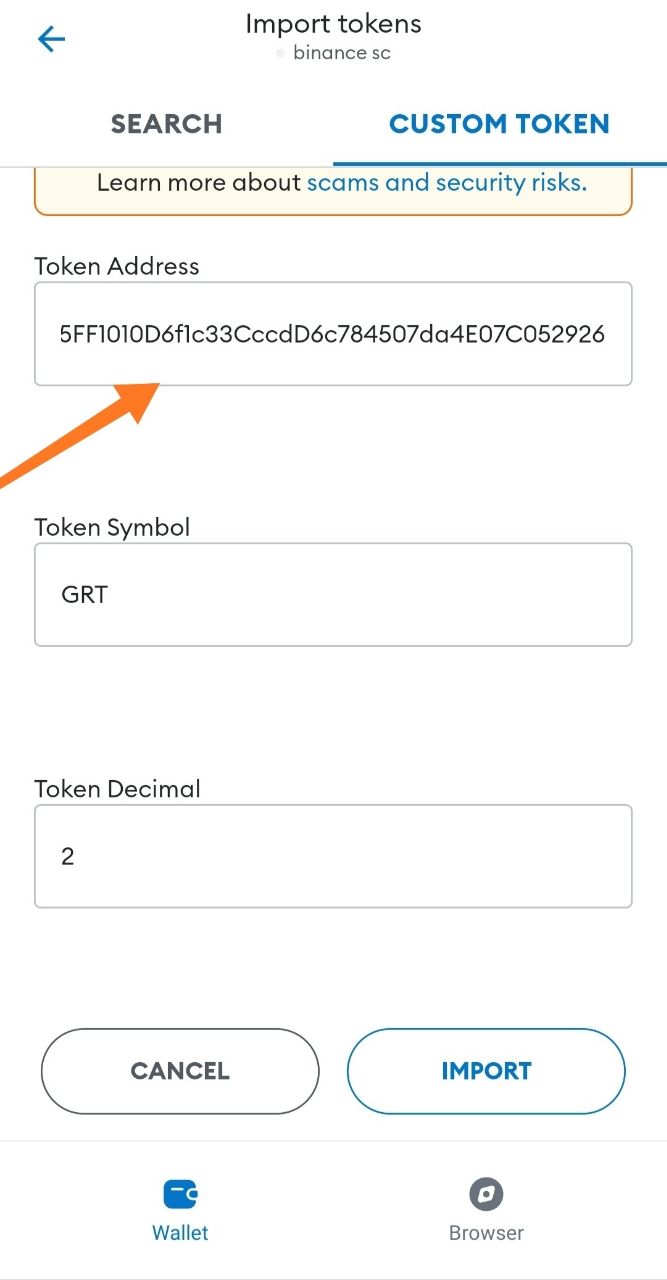Select the CUSTOM TOKEN tab
The width and height of the screenshot is (667, 1280).
tap(499, 124)
